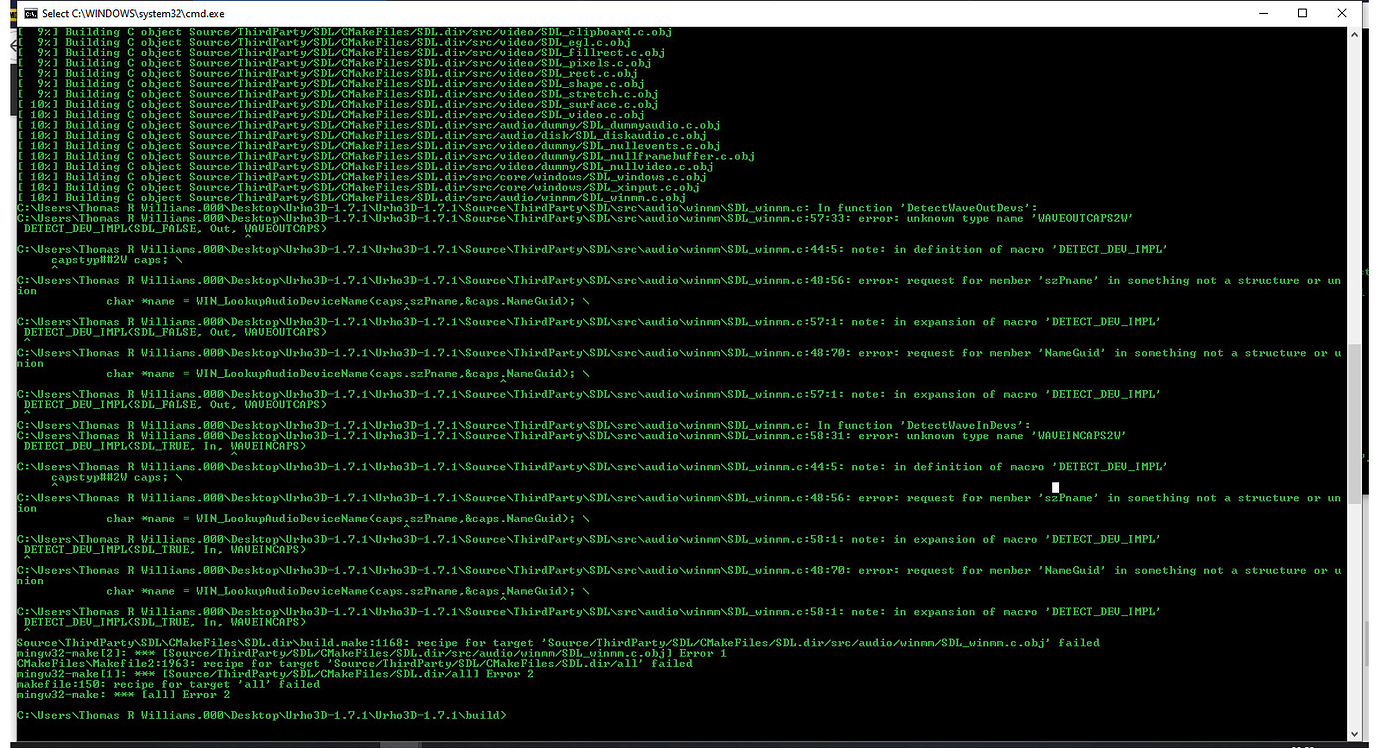Click the 'mingw32-make: *** [all] Error 2' line
This screenshot has height=748, width=1380.
click(124, 694)
